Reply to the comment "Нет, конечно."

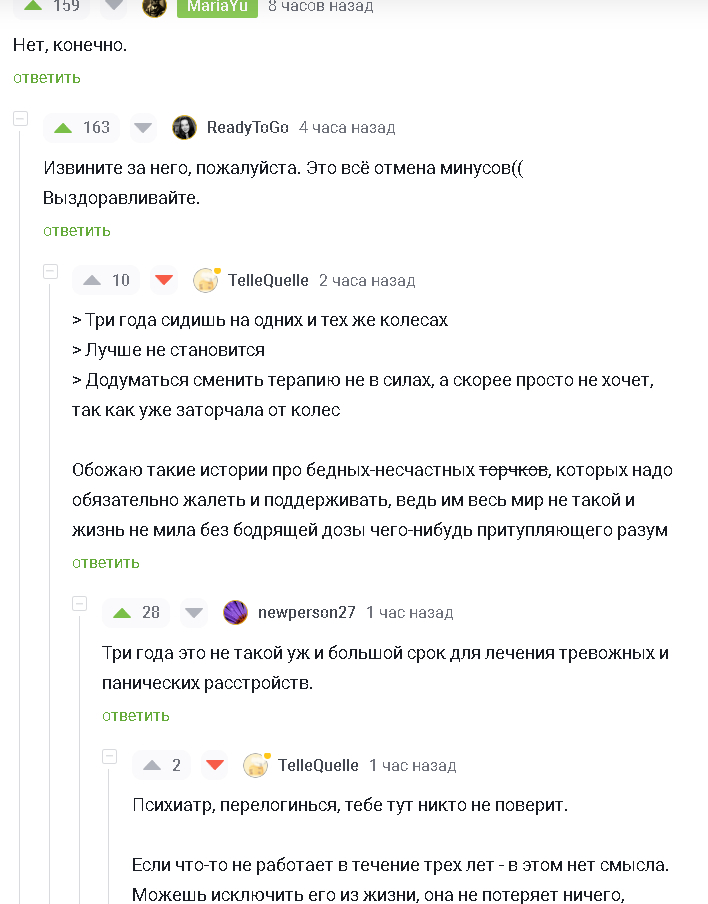coord(46,78)
